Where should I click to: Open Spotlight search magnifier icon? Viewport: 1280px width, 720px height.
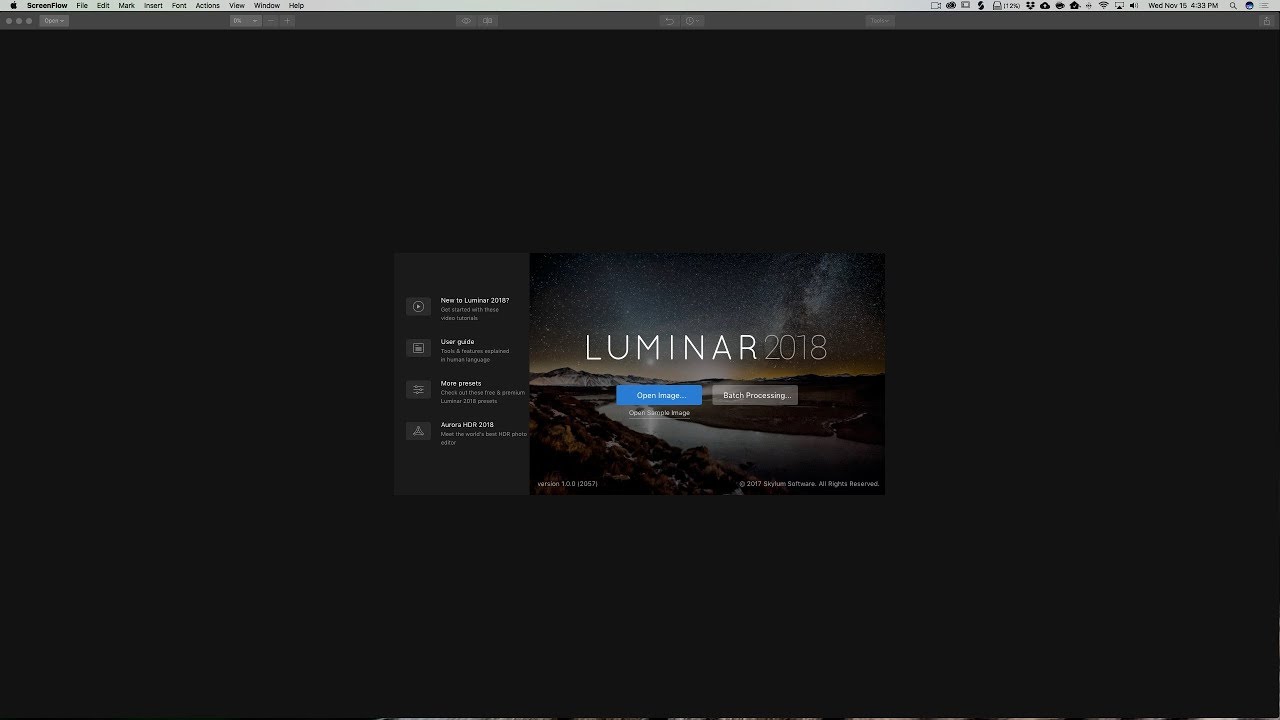coord(1233,6)
